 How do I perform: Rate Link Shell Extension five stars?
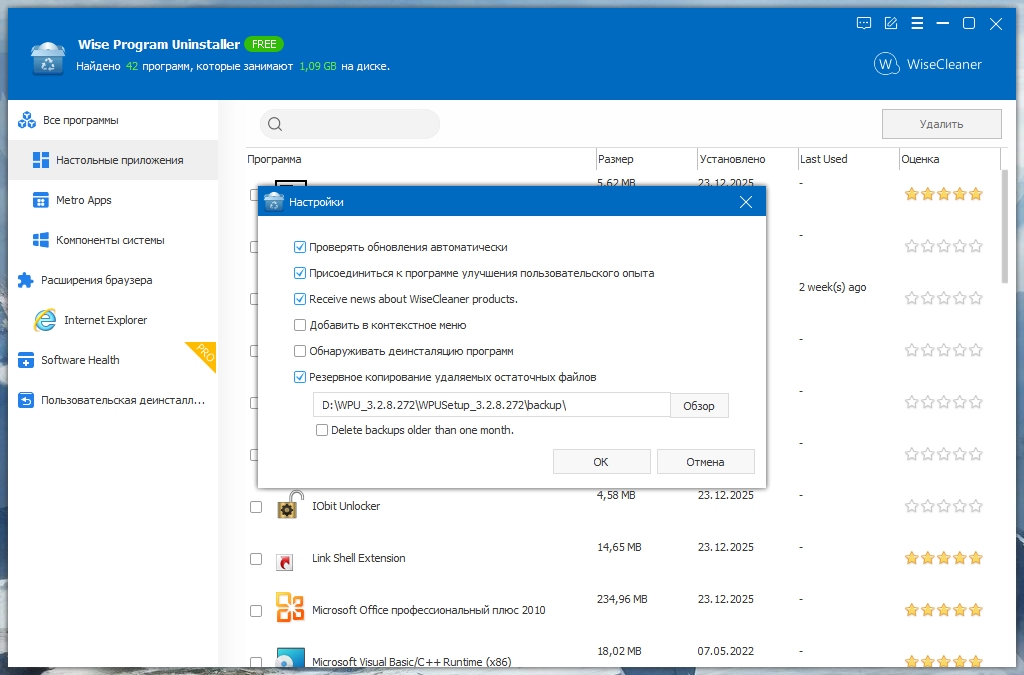[976, 558]
